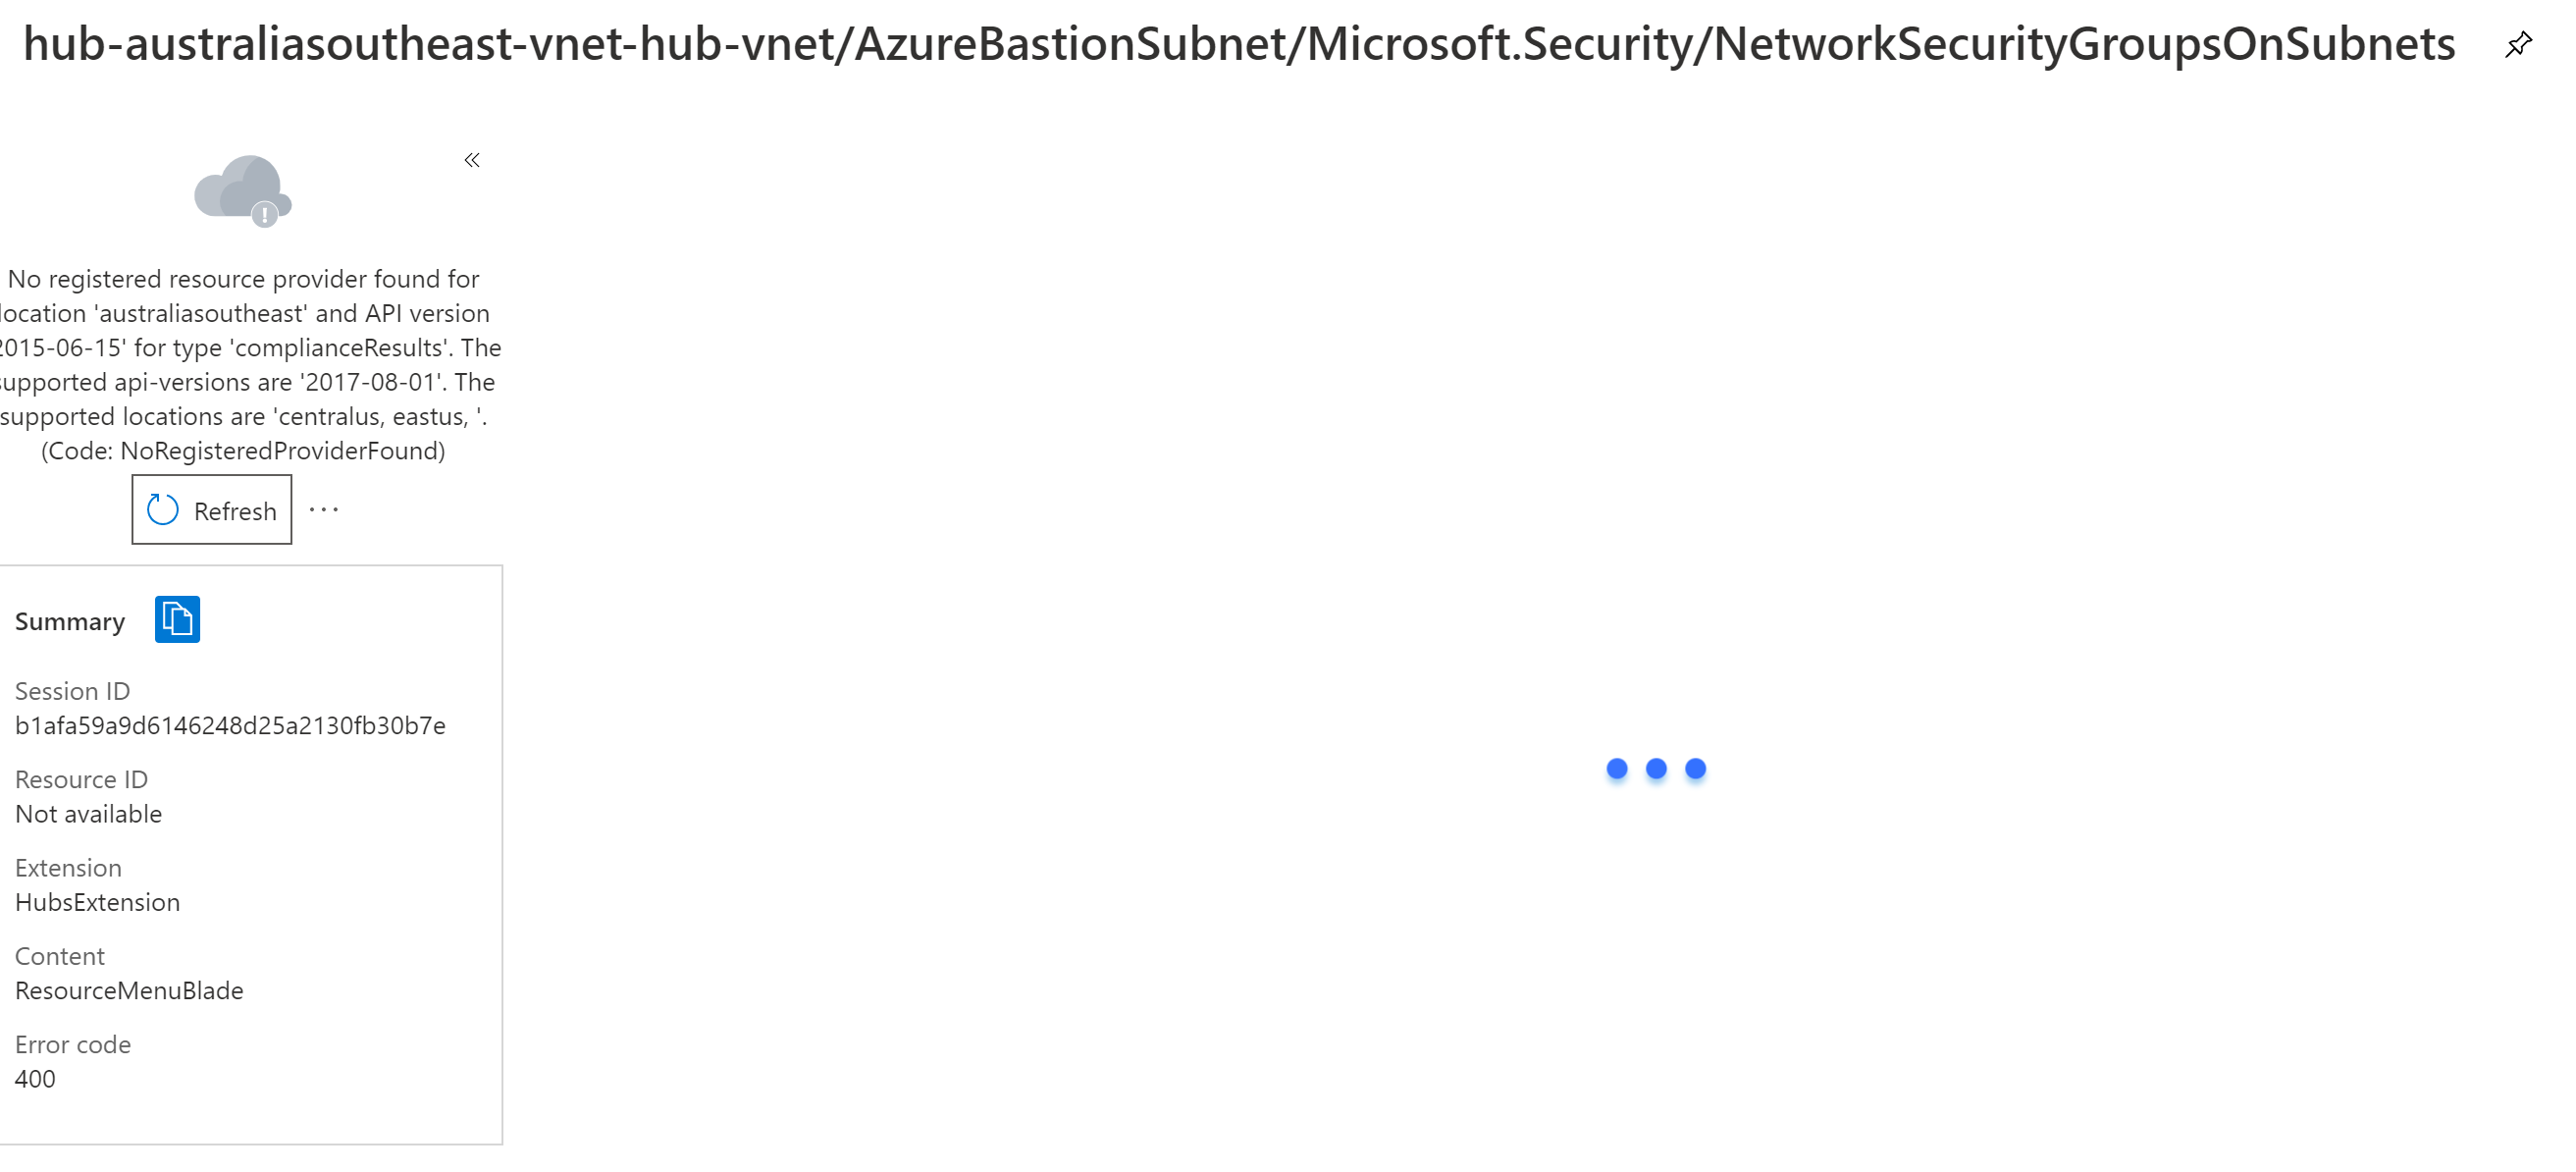Copy the Summary details using copy icon

click(x=178, y=619)
